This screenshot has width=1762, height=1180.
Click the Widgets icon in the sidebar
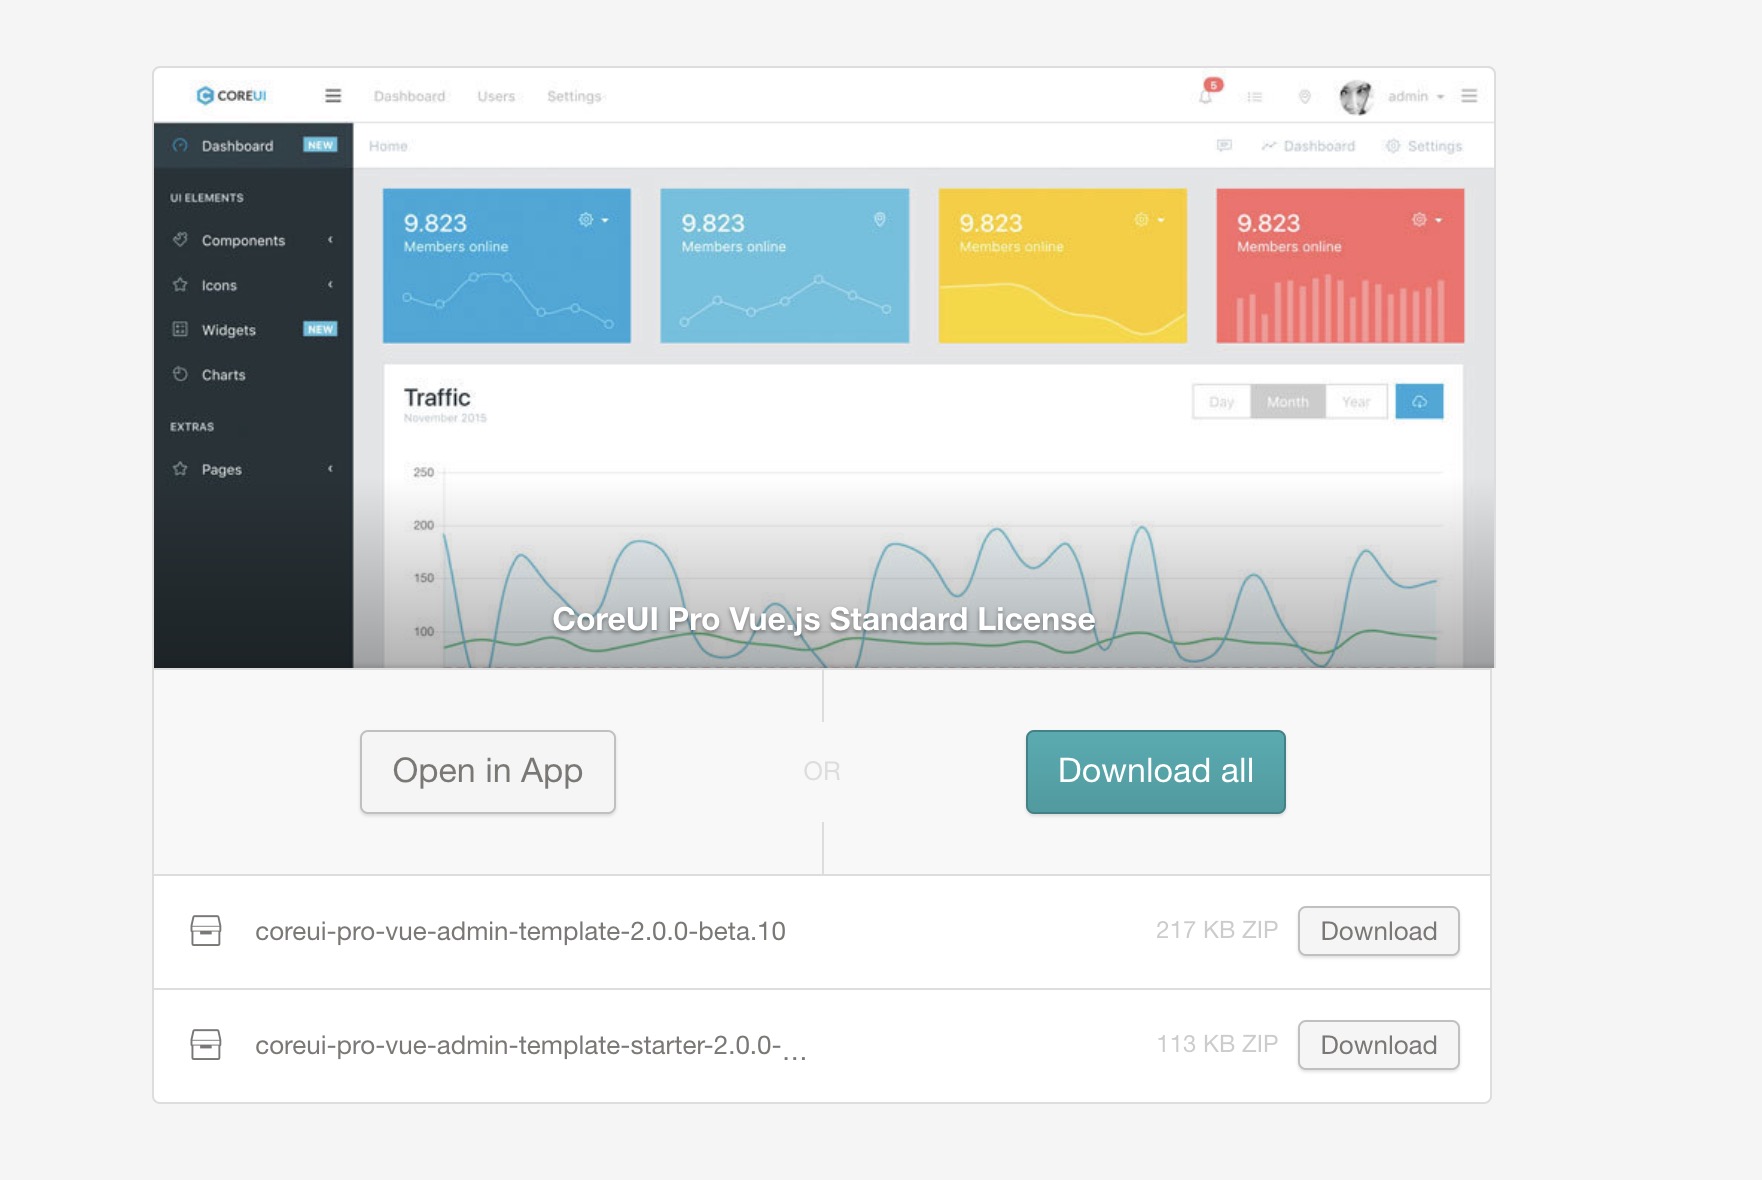coord(181,330)
